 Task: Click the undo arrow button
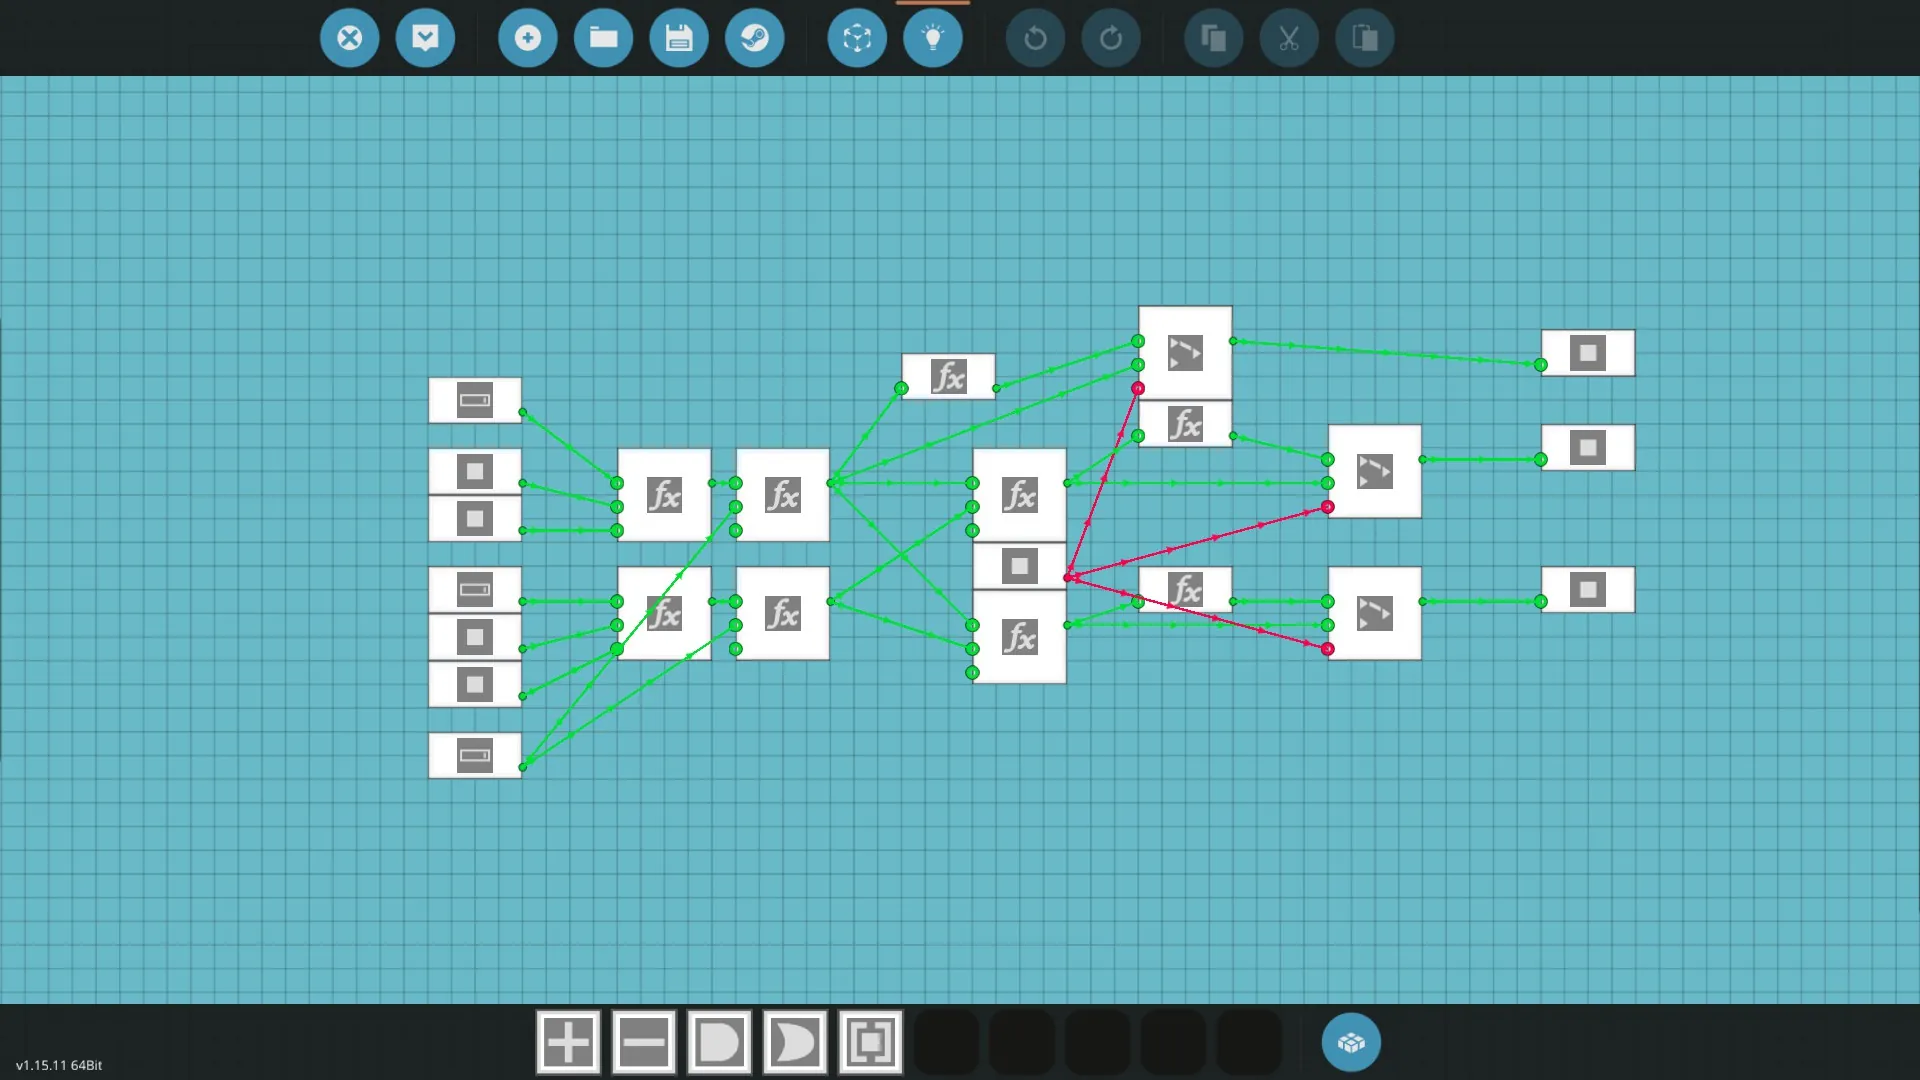1035,38
